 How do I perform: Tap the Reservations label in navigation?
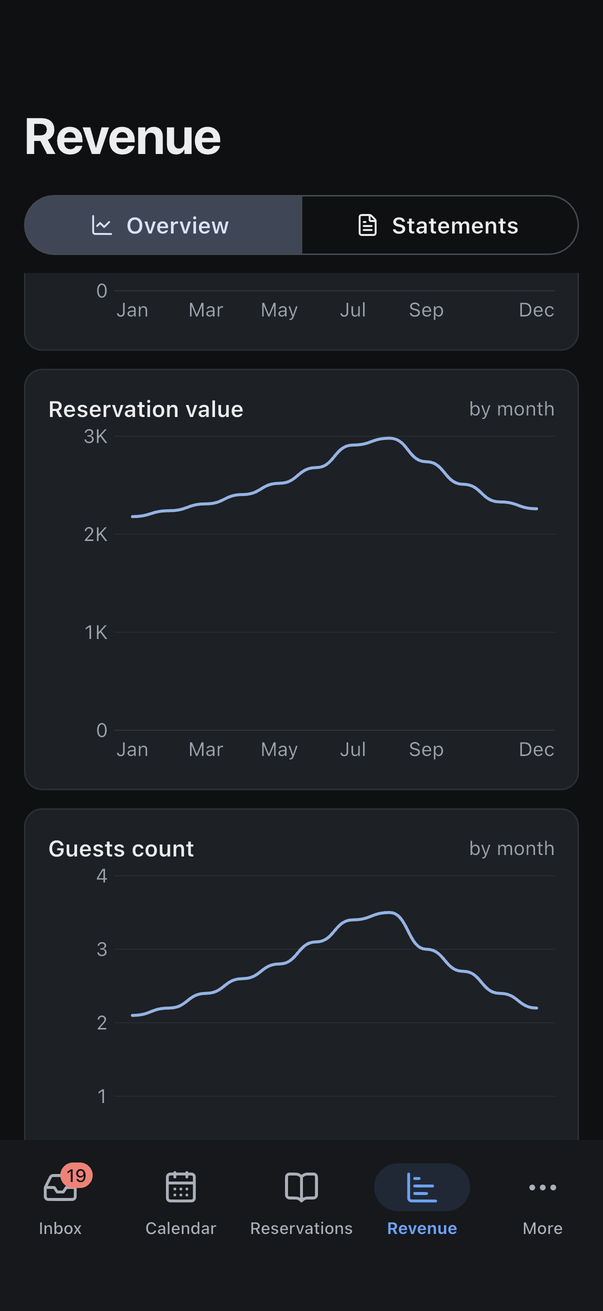[x=301, y=1228]
